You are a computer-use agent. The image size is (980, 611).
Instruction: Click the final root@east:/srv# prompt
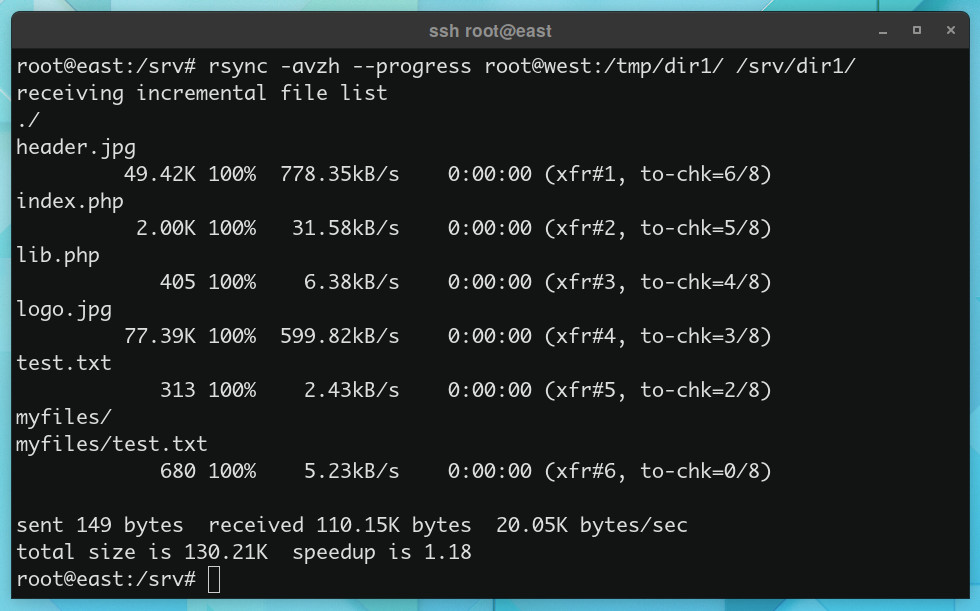point(106,579)
